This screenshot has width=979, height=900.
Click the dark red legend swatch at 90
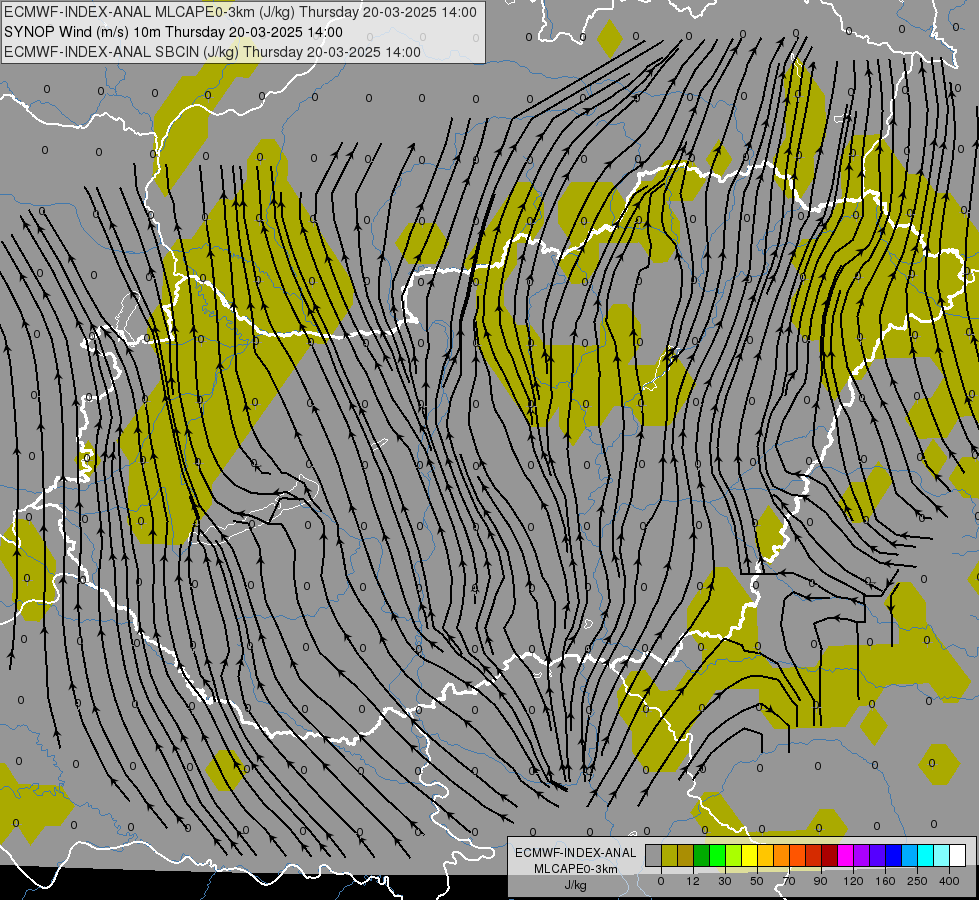point(829,855)
